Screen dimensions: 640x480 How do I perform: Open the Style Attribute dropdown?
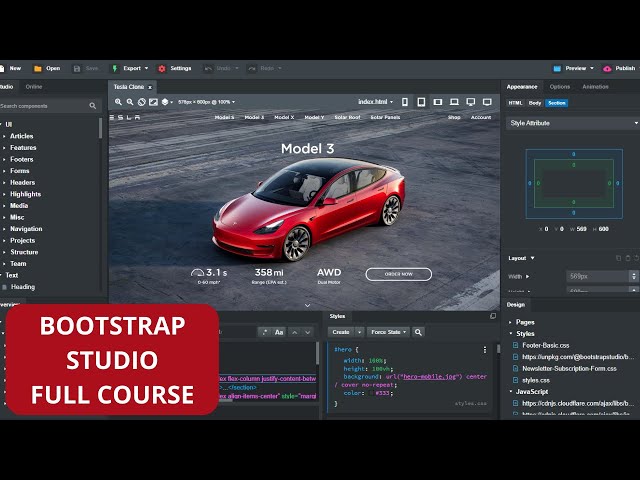coord(573,123)
